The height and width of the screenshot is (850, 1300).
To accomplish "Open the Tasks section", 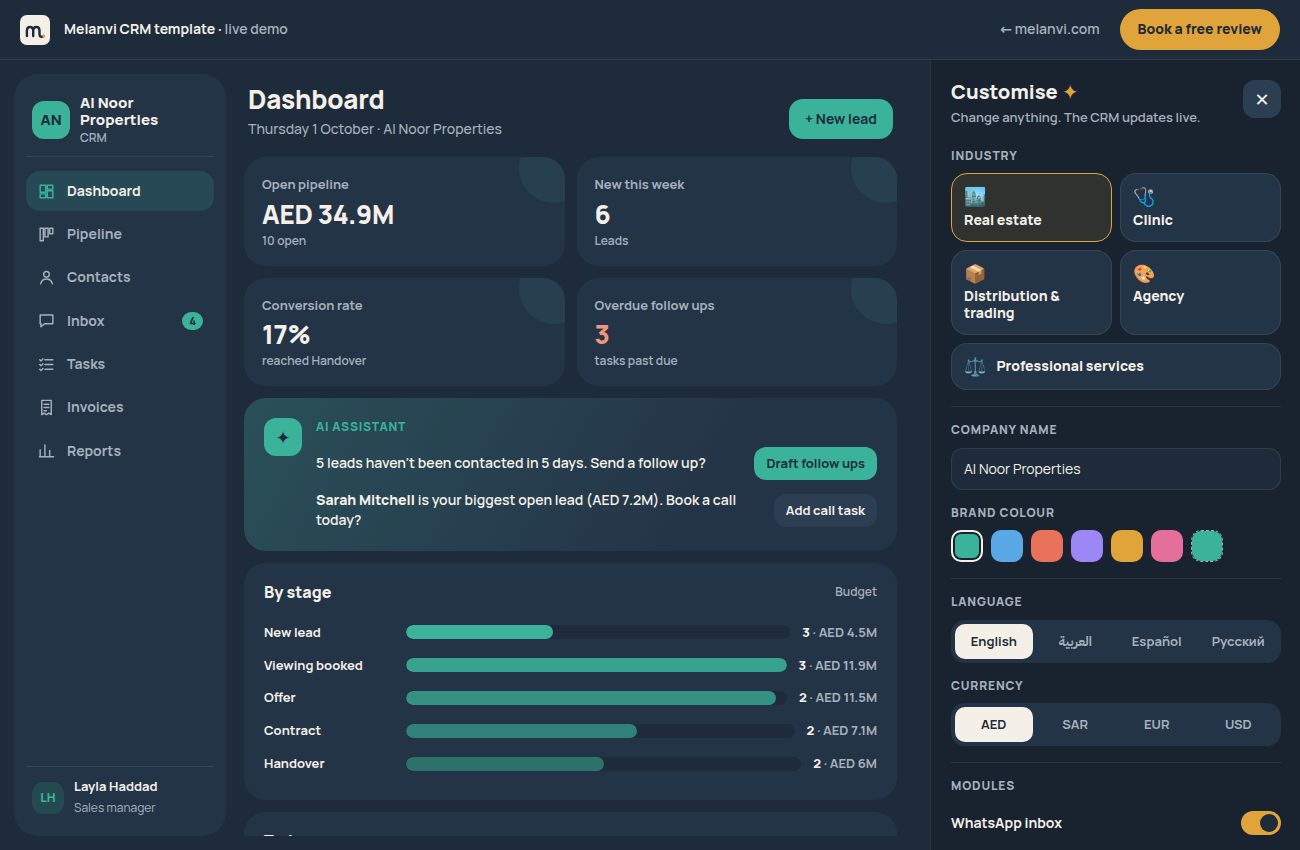I will (120, 364).
